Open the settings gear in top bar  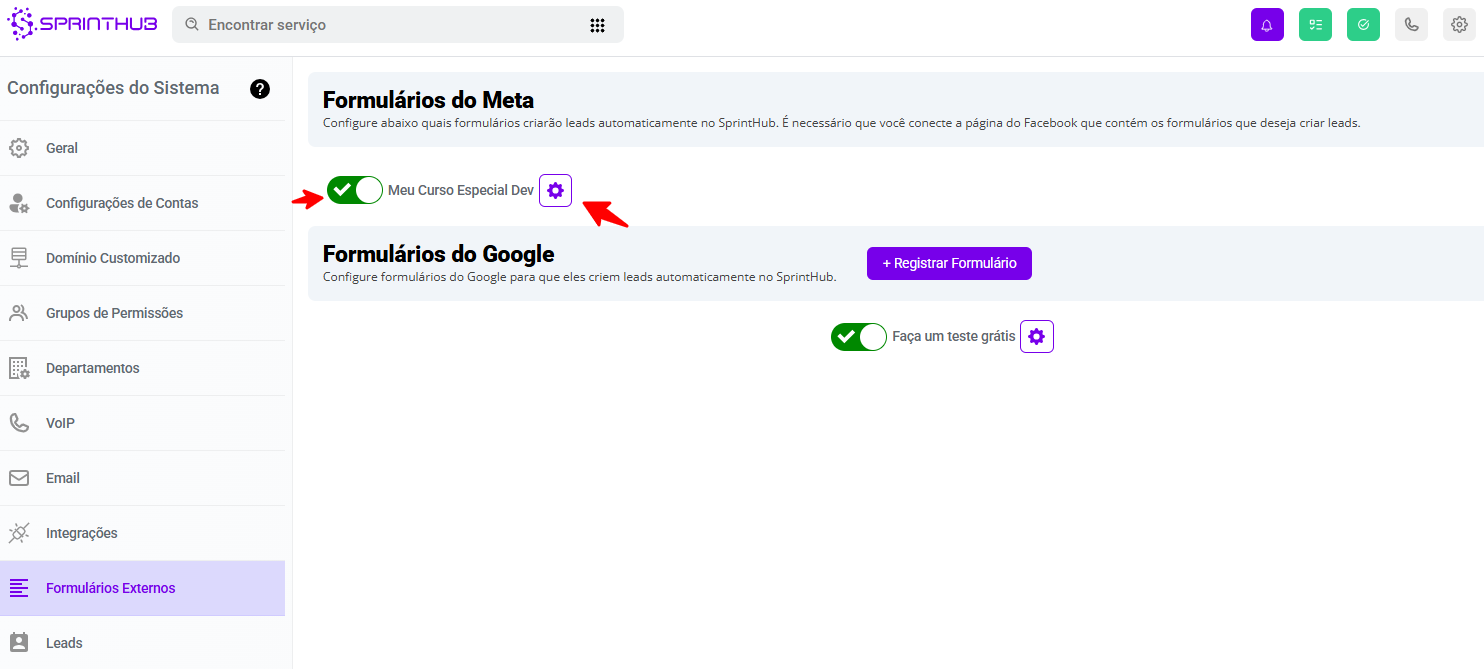(1459, 25)
